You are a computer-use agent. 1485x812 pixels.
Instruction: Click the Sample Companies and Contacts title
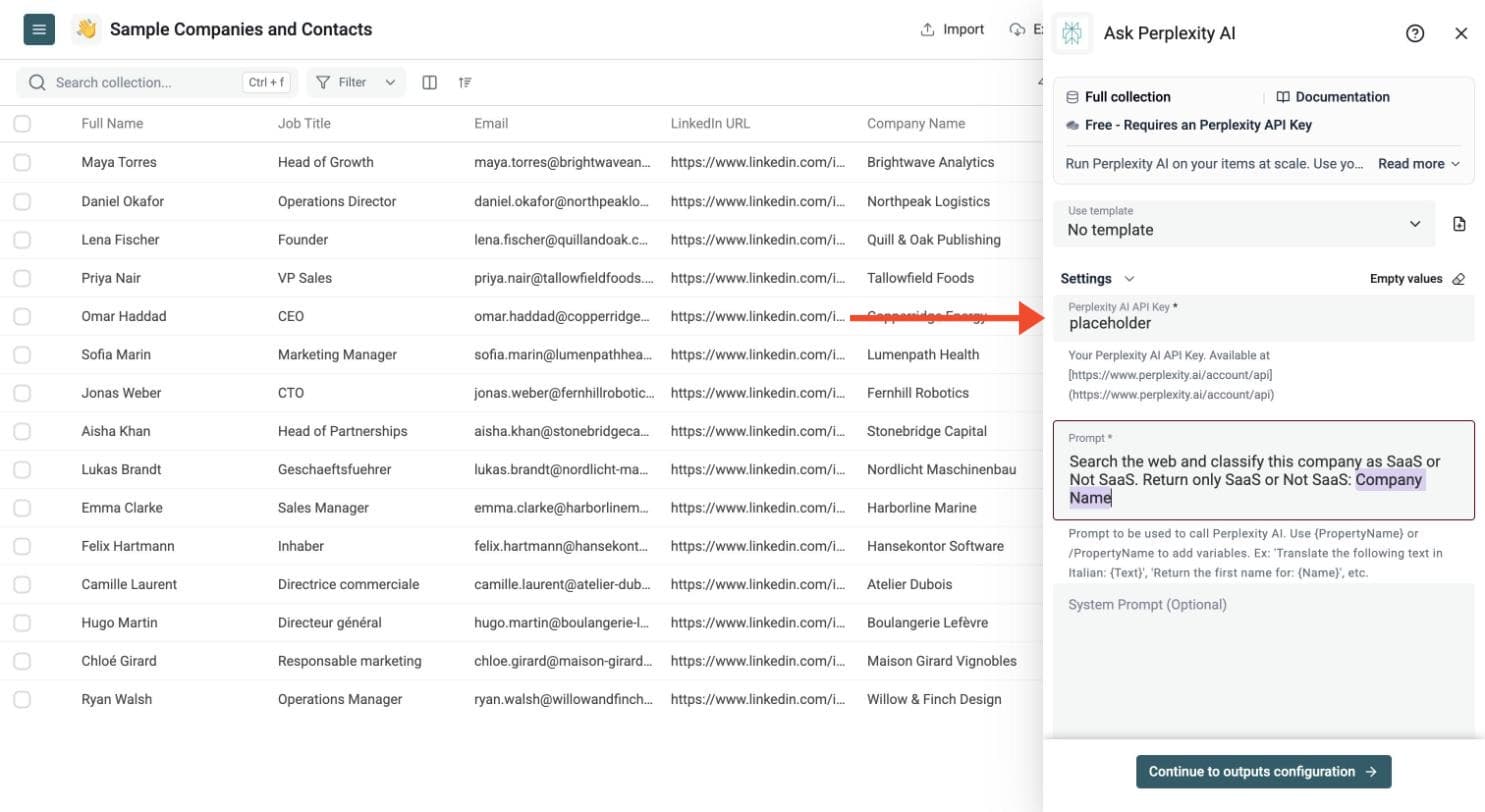point(241,29)
